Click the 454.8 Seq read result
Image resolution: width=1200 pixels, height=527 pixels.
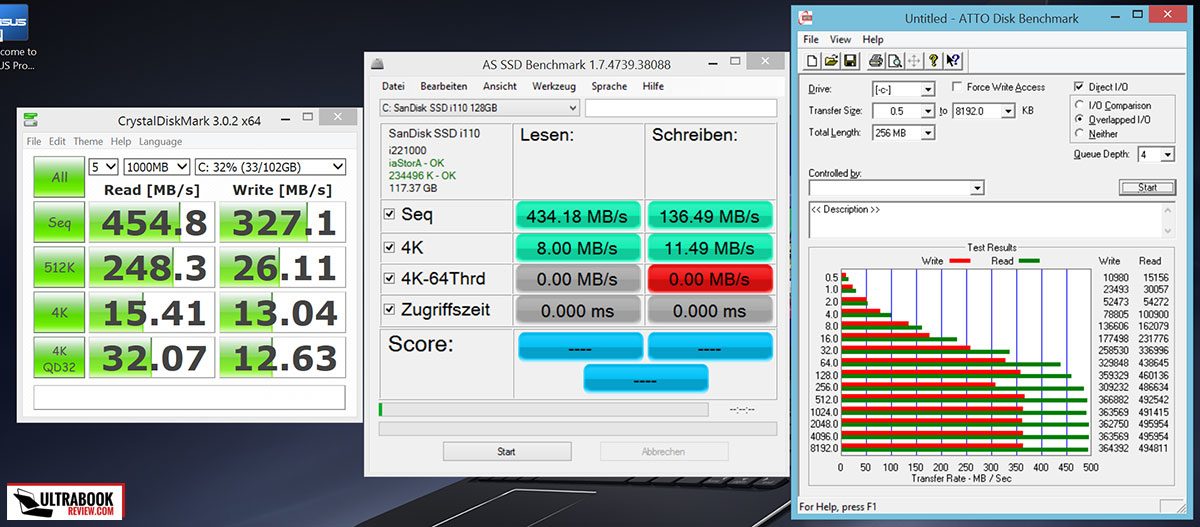point(152,223)
